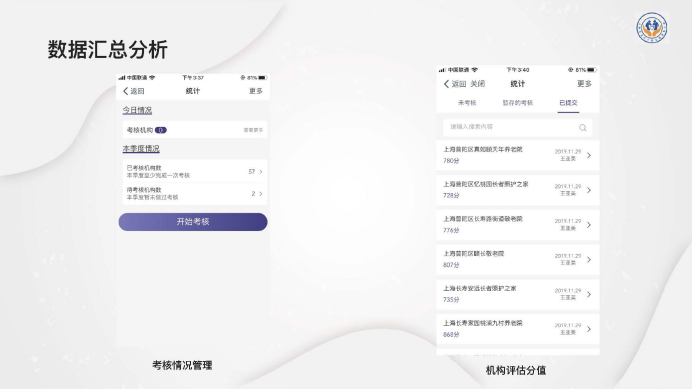
Task: Click the 2019.11.29 date in 780分 row
Action: click(x=568, y=152)
